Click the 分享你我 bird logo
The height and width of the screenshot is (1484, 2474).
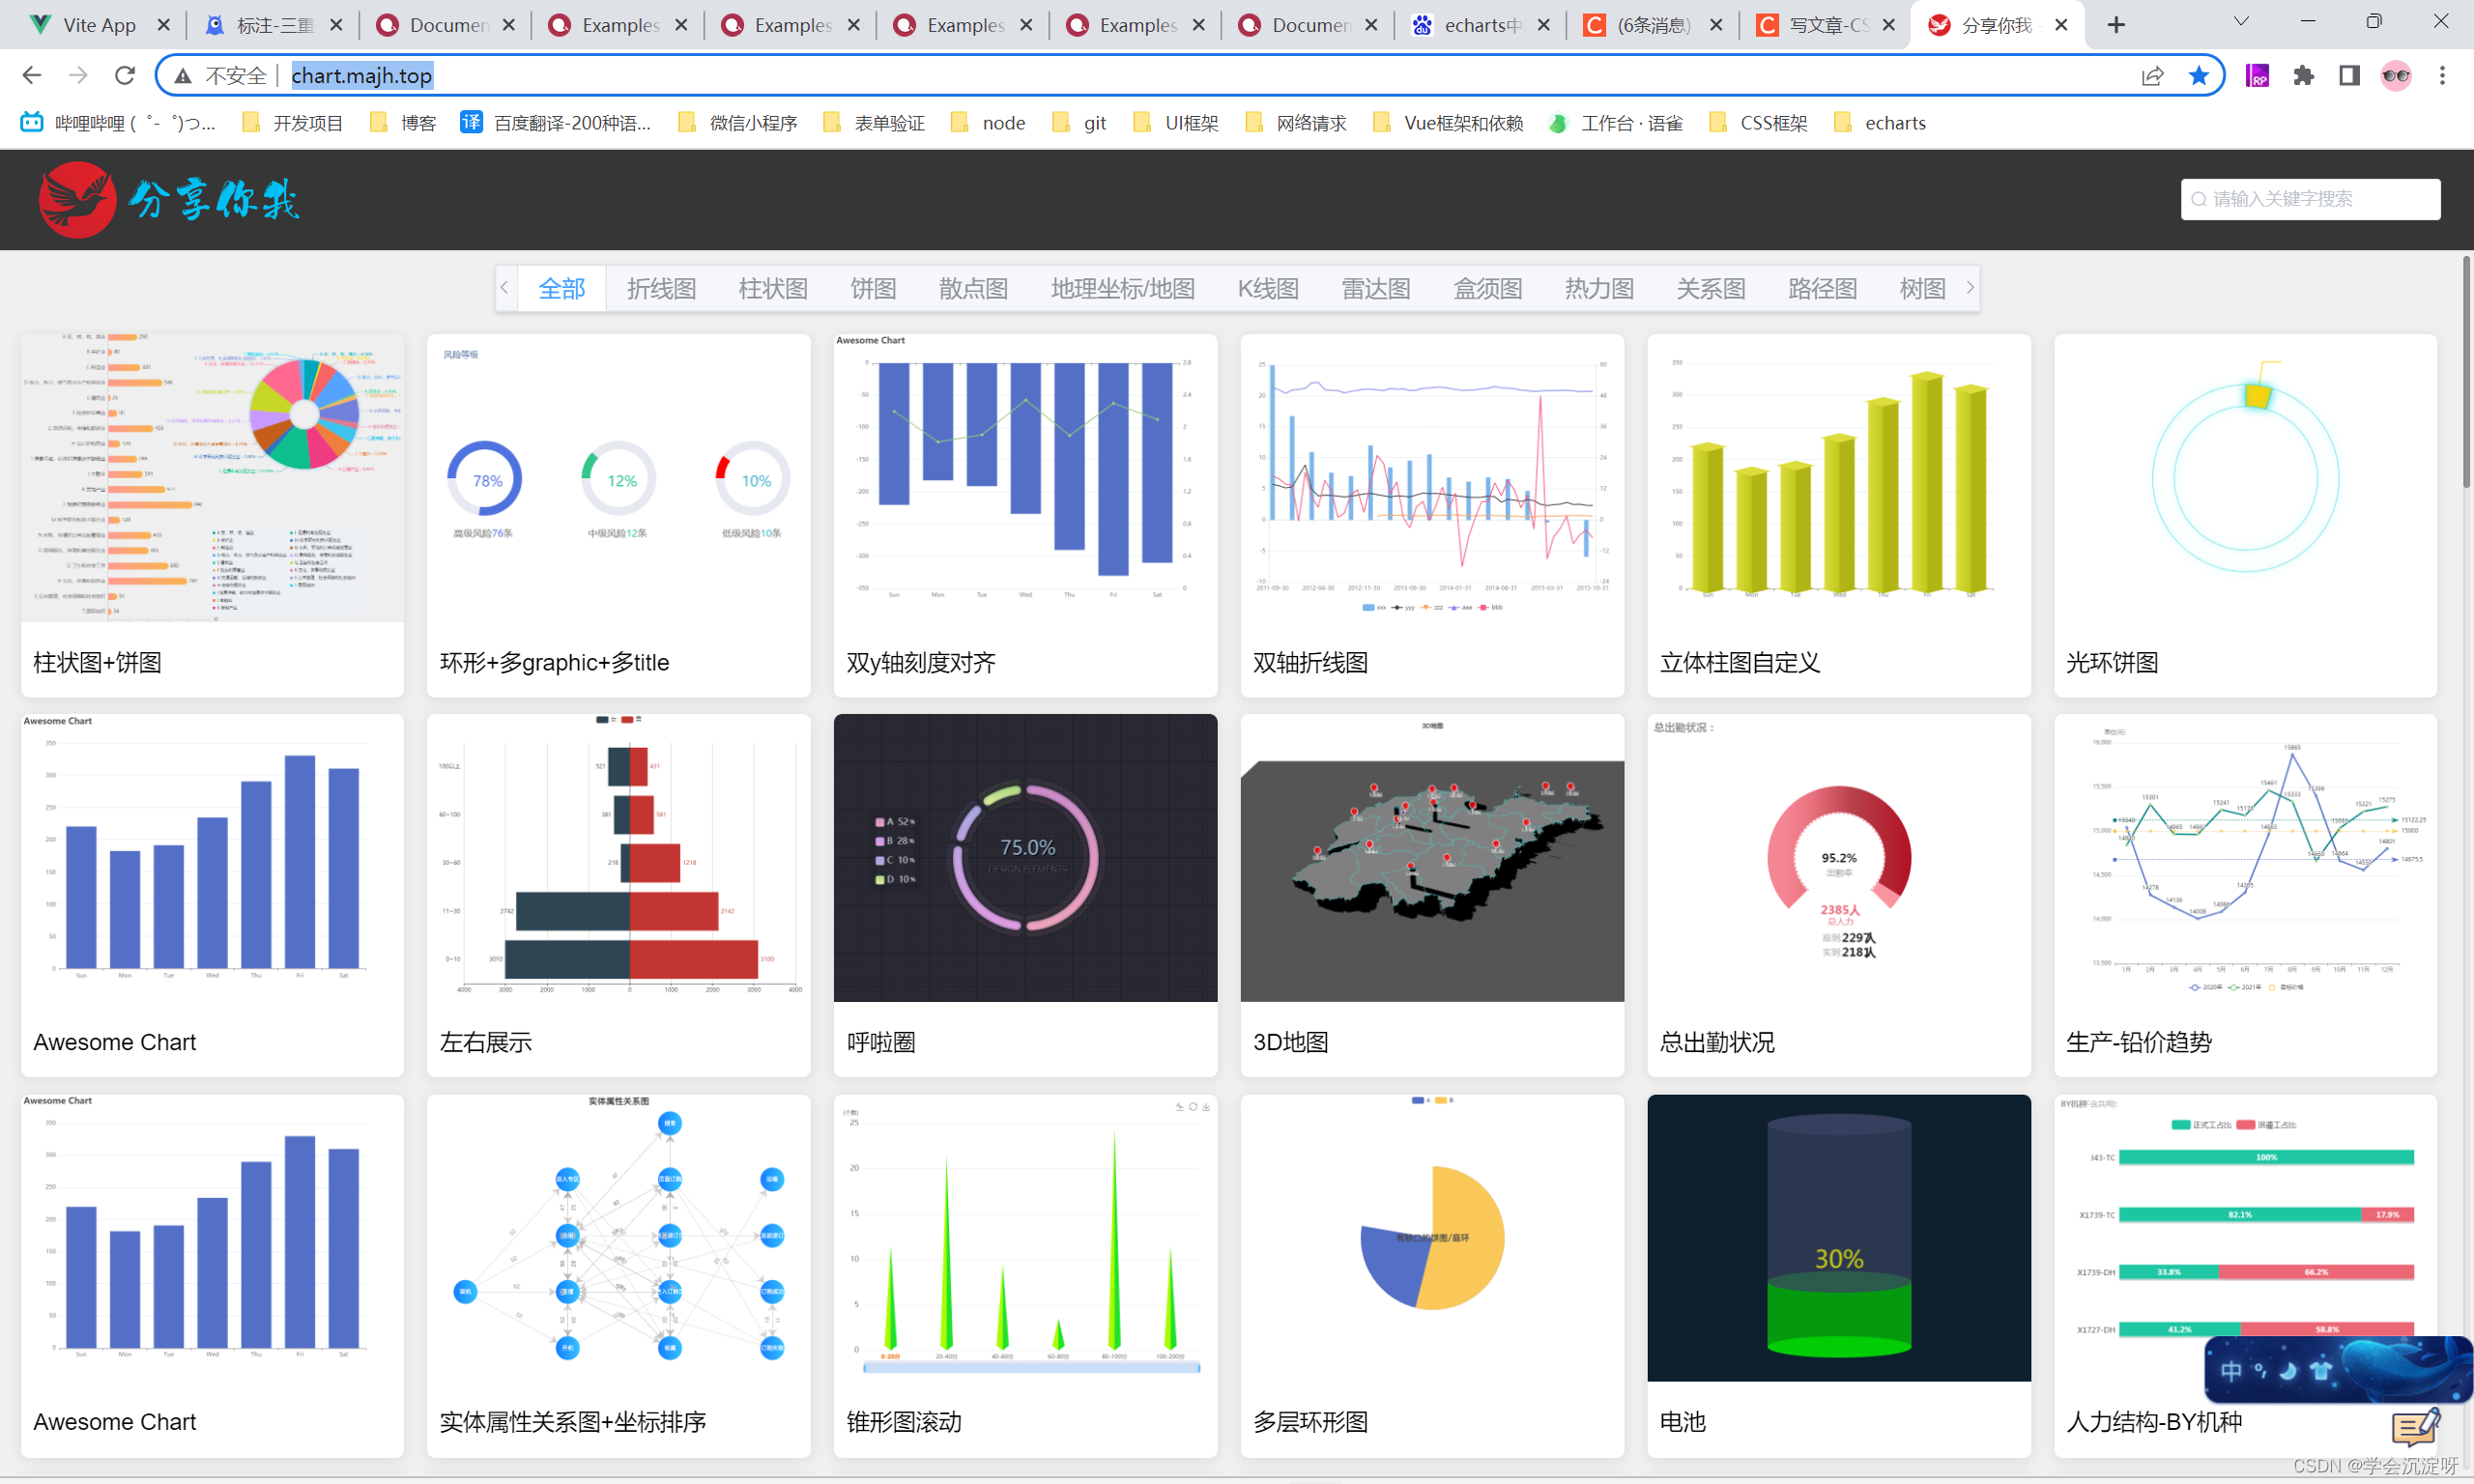point(77,200)
